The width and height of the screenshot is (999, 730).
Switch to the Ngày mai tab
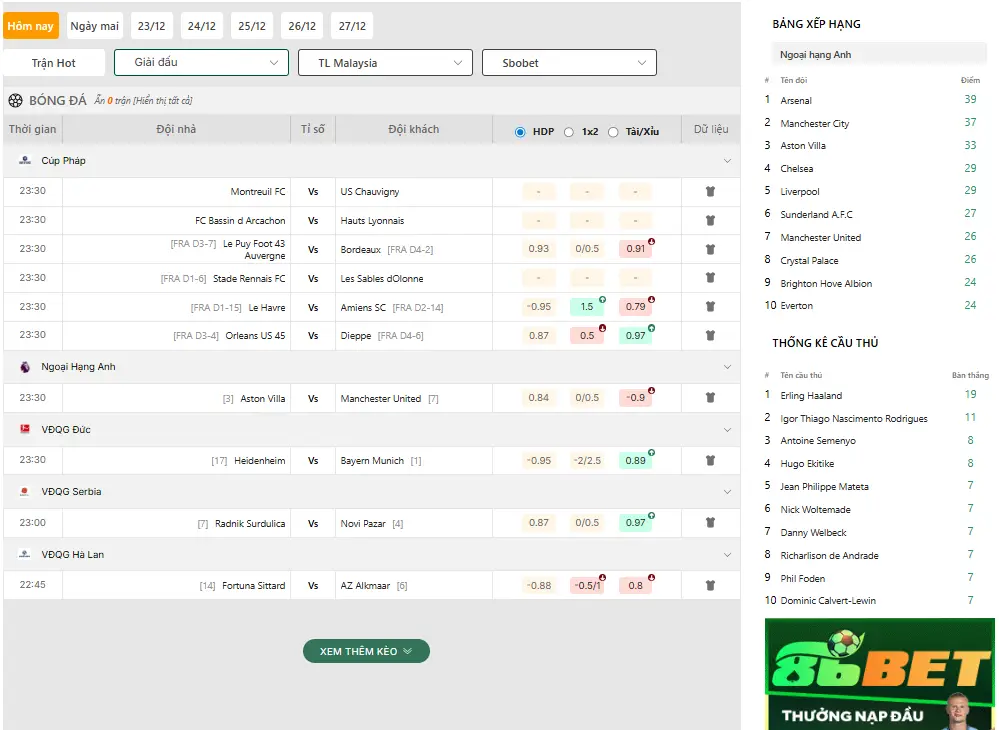point(94,26)
